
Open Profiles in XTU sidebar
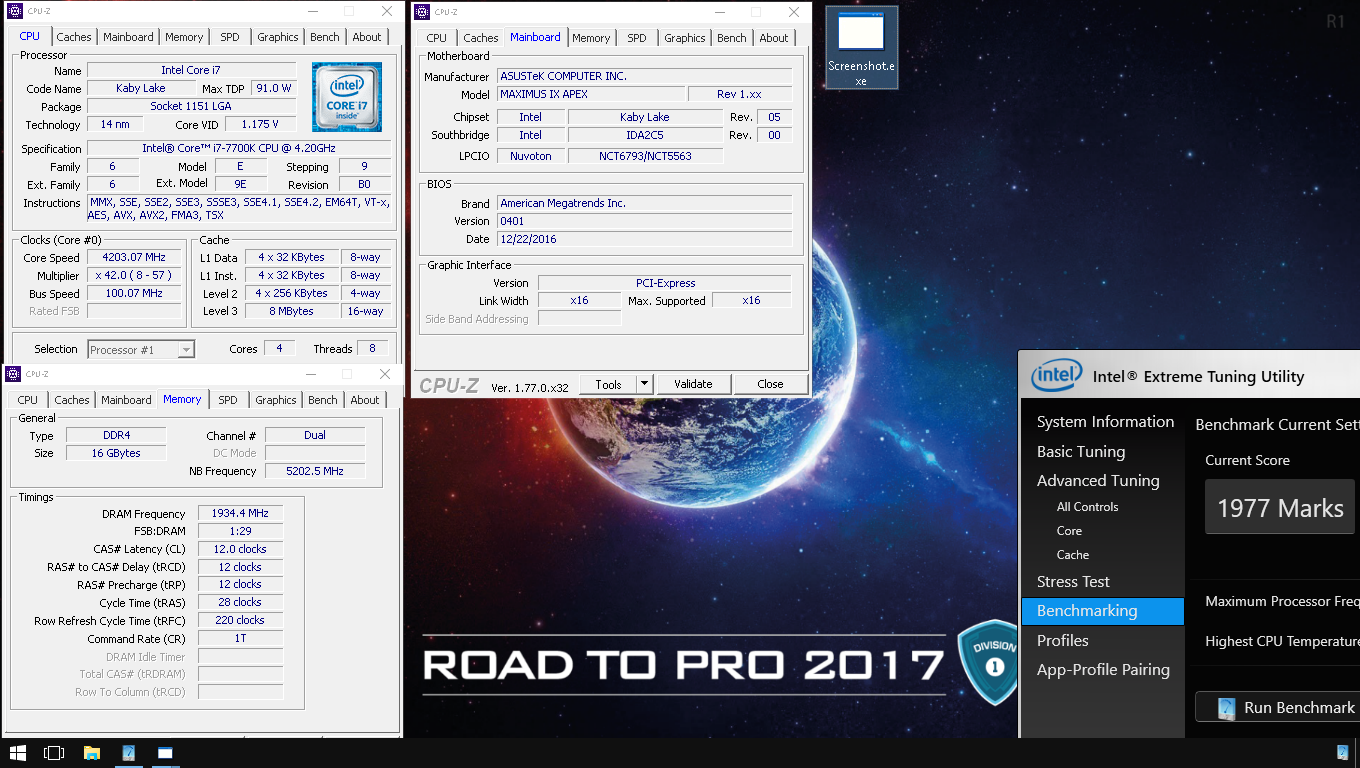coord(1063,641)
